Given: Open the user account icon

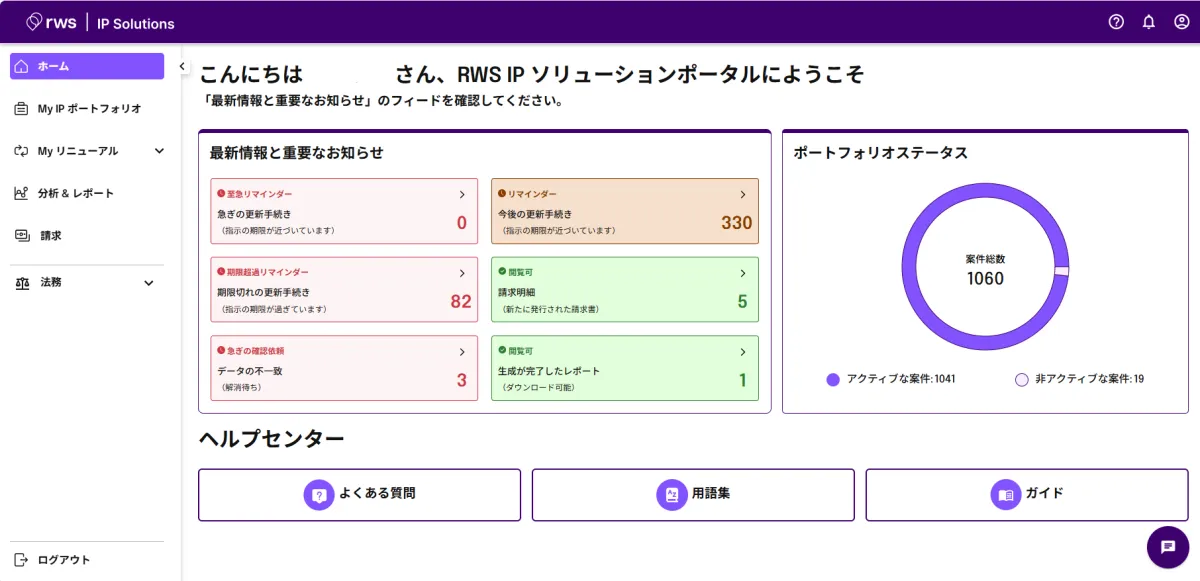Looking at the screenshot, I should [1181, 22].
